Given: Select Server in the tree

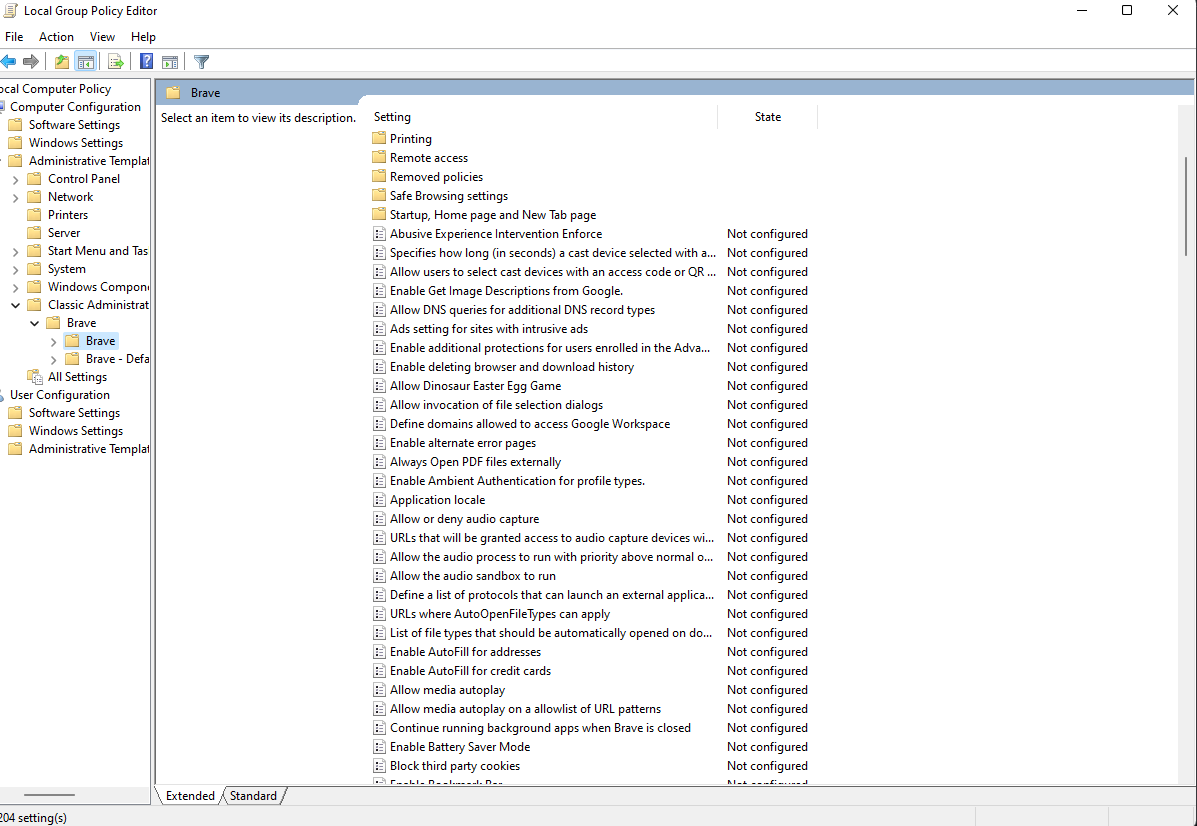Looking at the screenshot, I should 64,233.
